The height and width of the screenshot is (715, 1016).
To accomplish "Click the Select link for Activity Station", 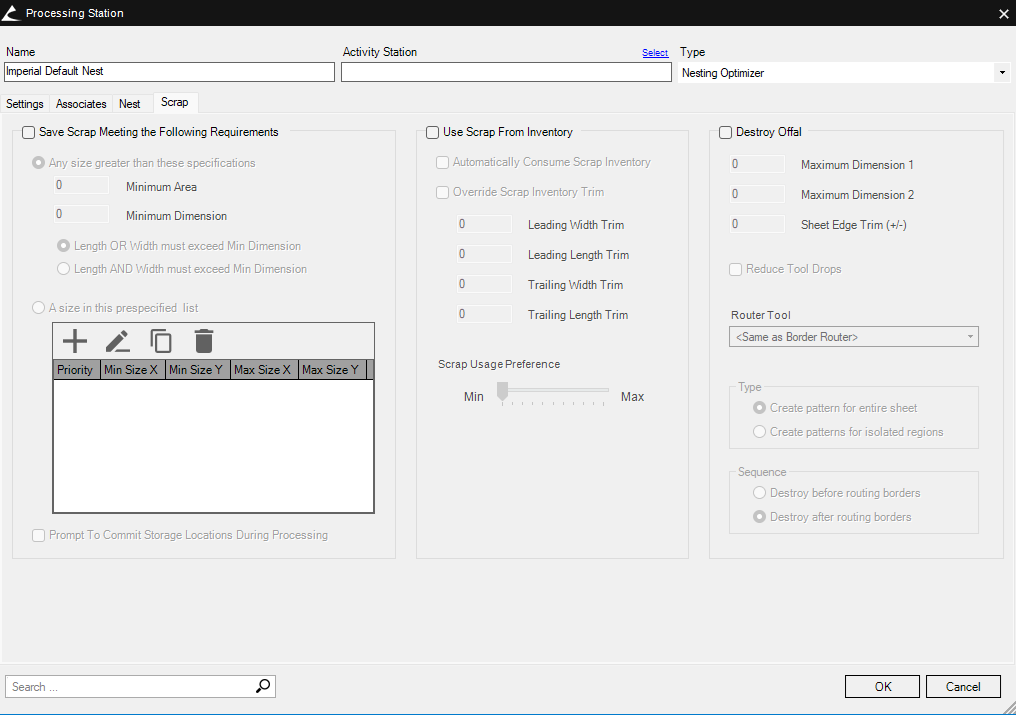I will coord(655,53).
